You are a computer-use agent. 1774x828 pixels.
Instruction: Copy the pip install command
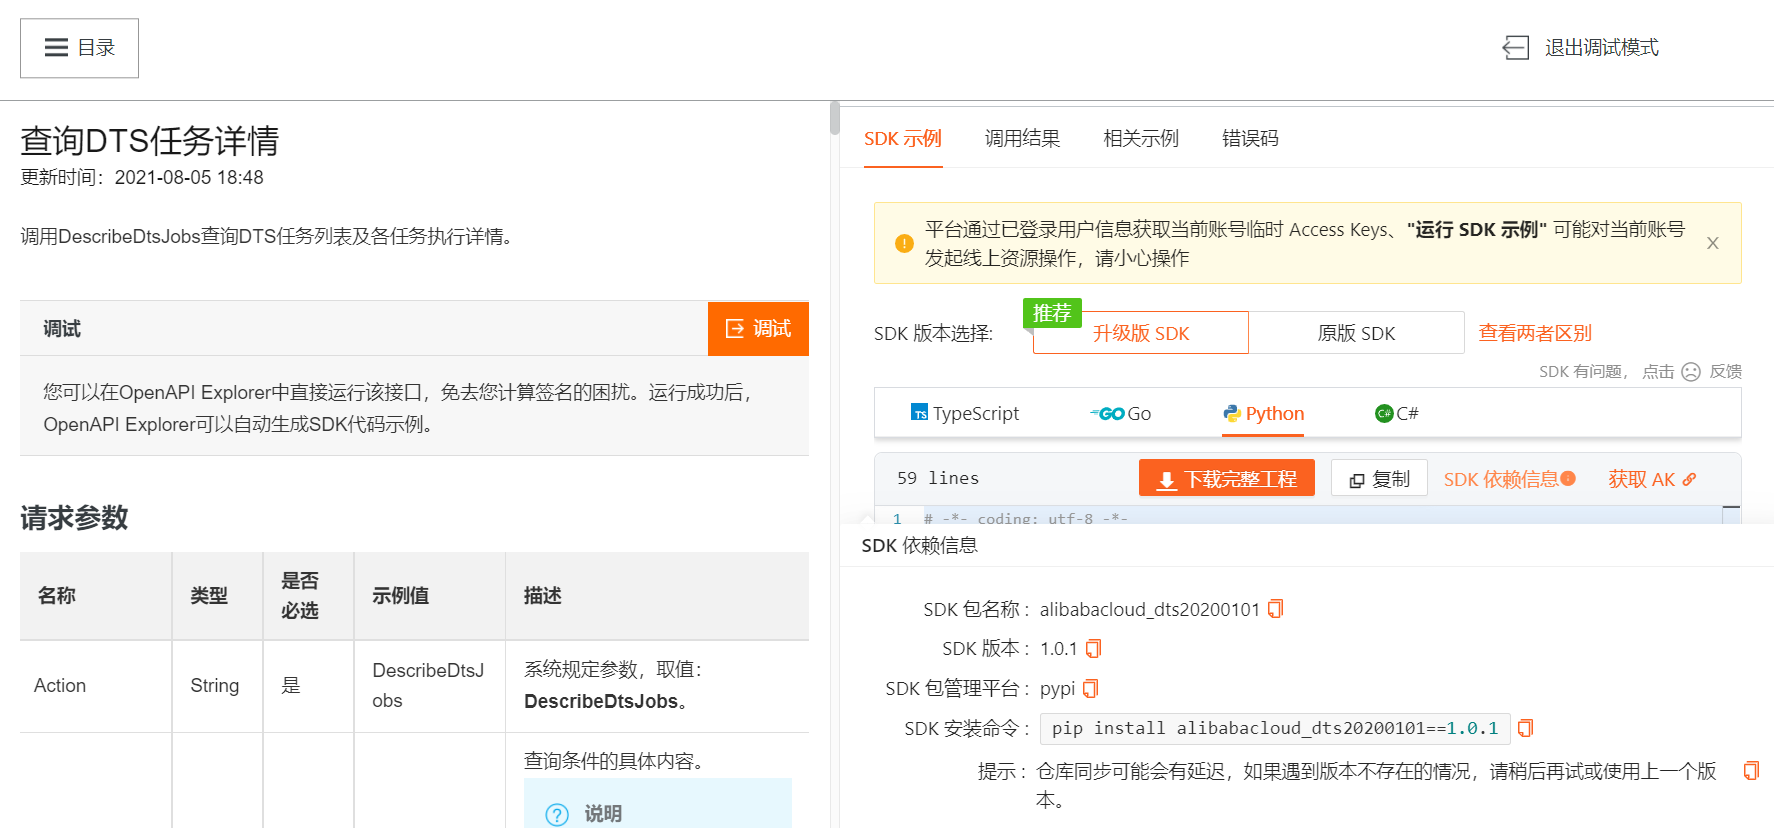1525,728
